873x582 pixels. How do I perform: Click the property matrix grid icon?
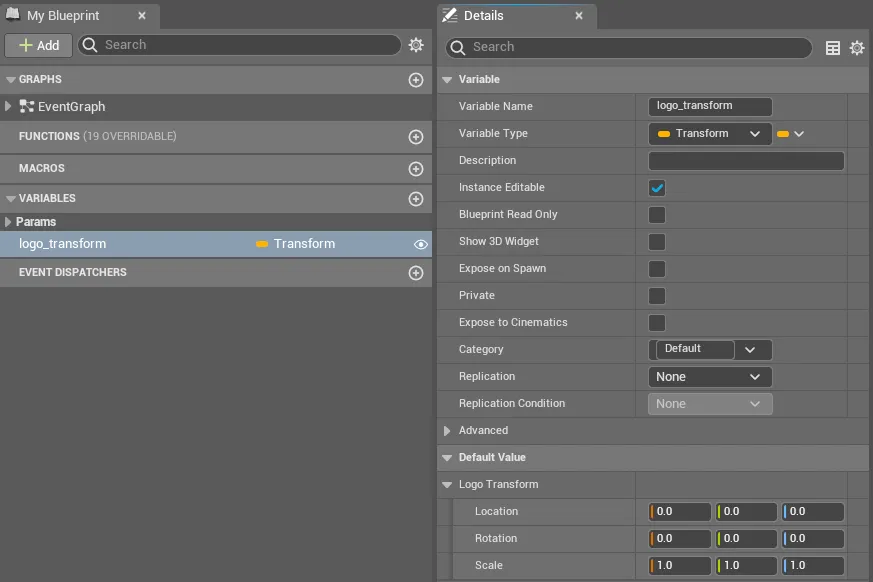tap(832, 48)
